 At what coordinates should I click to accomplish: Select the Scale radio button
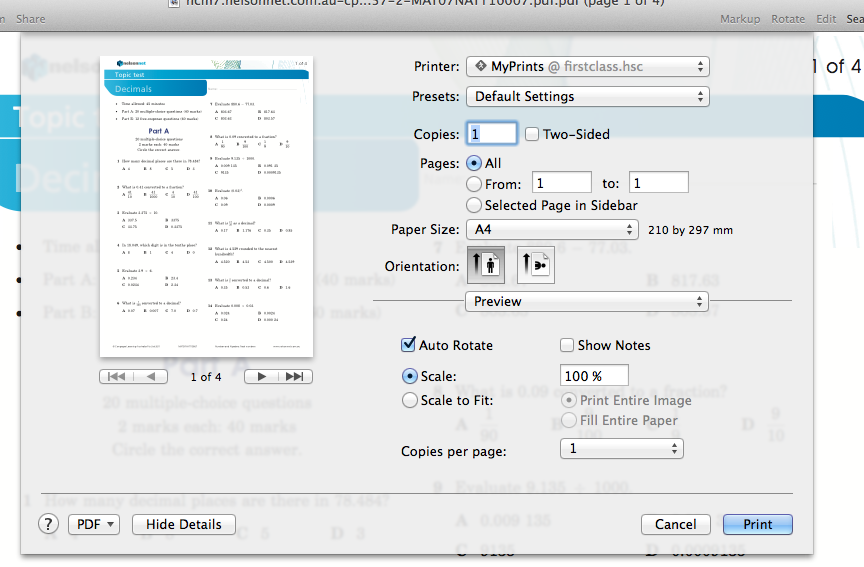[409, 376]
